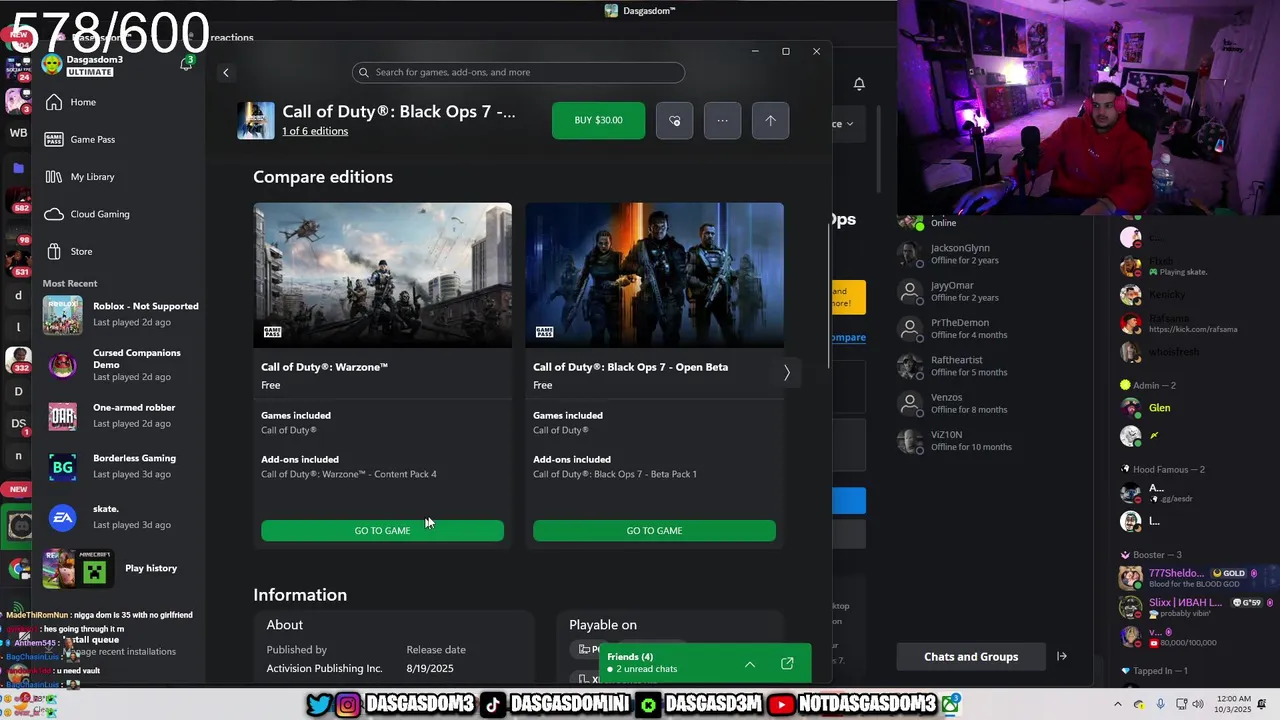
Task: Switch to the Dasgasdom™ window tab
Action: point(640,11)
